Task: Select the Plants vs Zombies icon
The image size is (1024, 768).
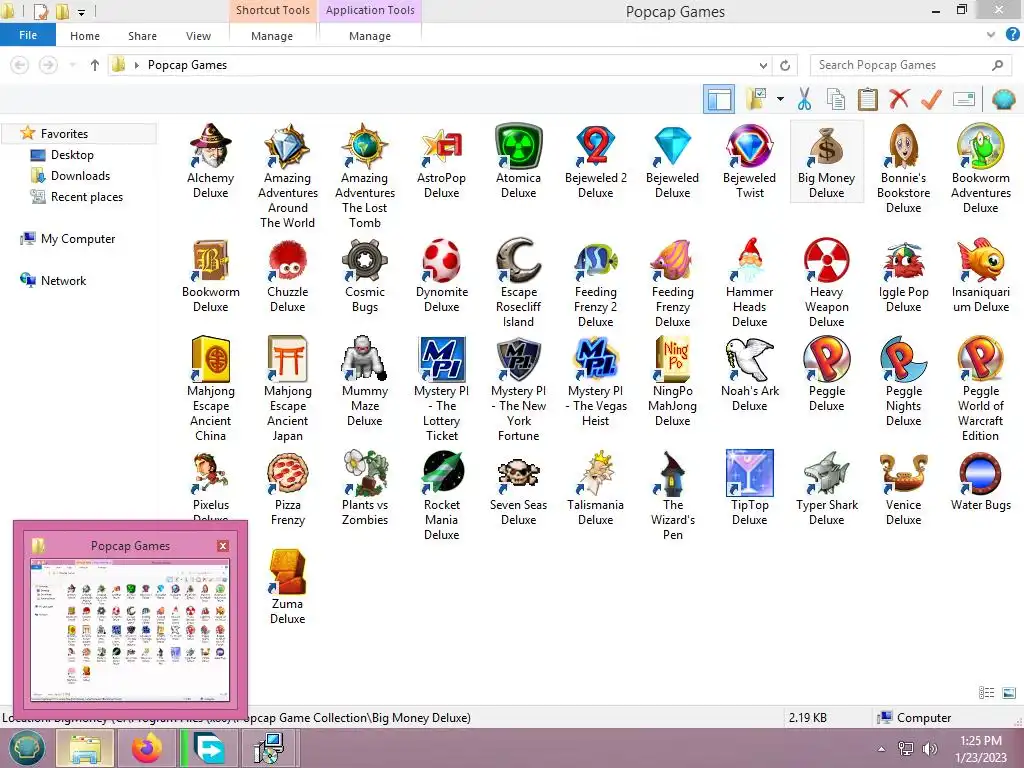Action: pos(364,473)
